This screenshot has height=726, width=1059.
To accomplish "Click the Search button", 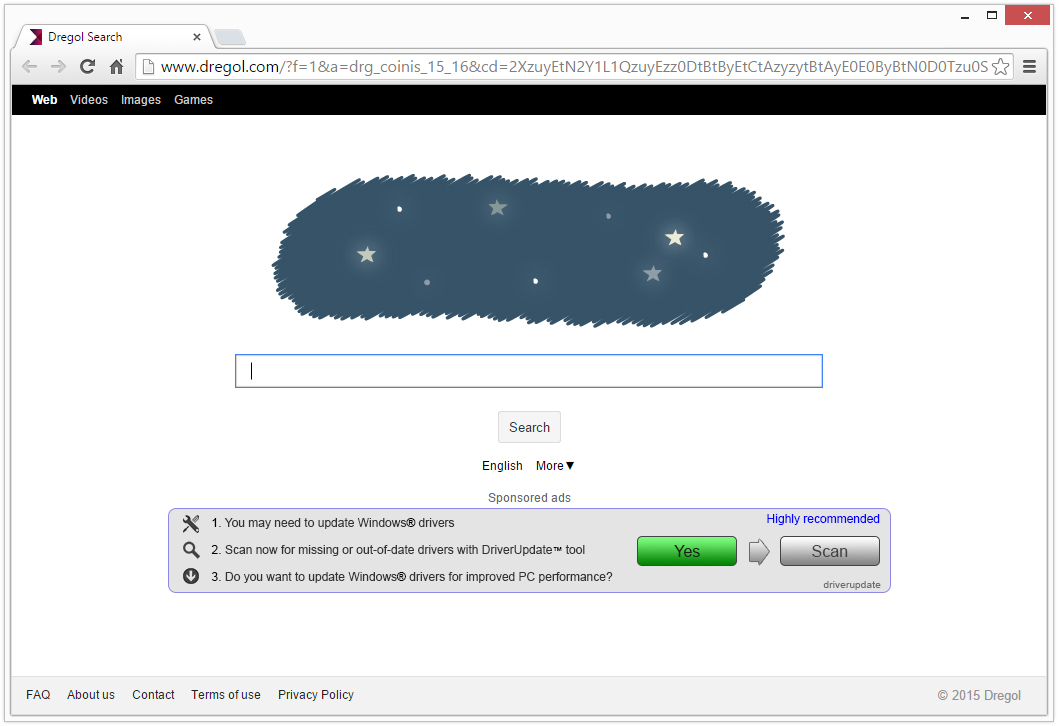I will click(530, 427).
